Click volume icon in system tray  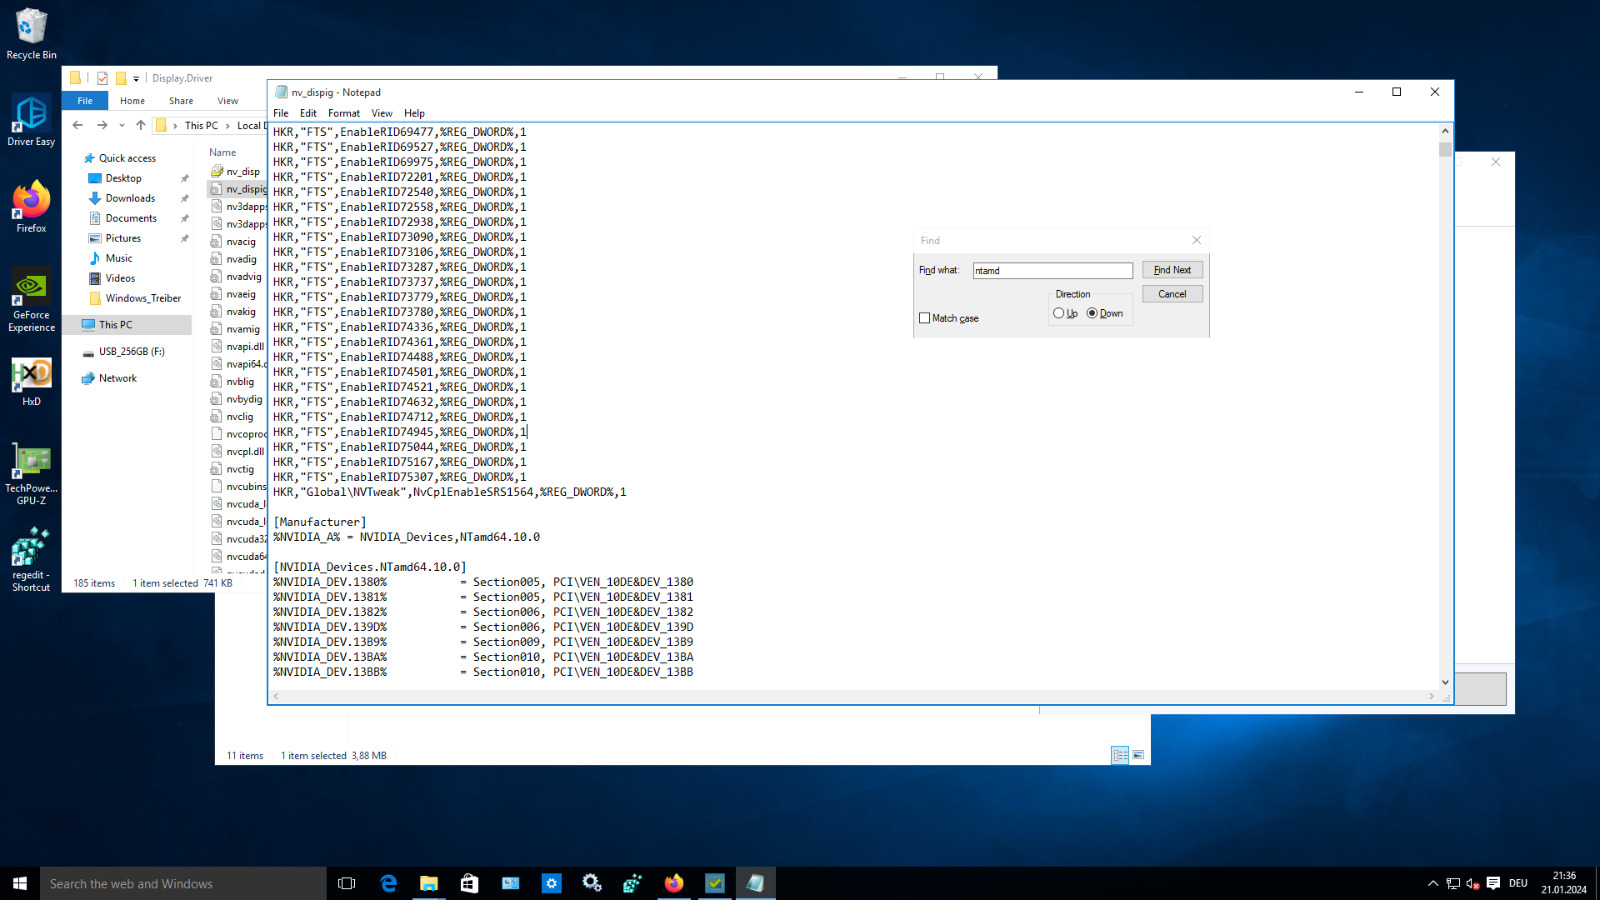coord(1472,883)
